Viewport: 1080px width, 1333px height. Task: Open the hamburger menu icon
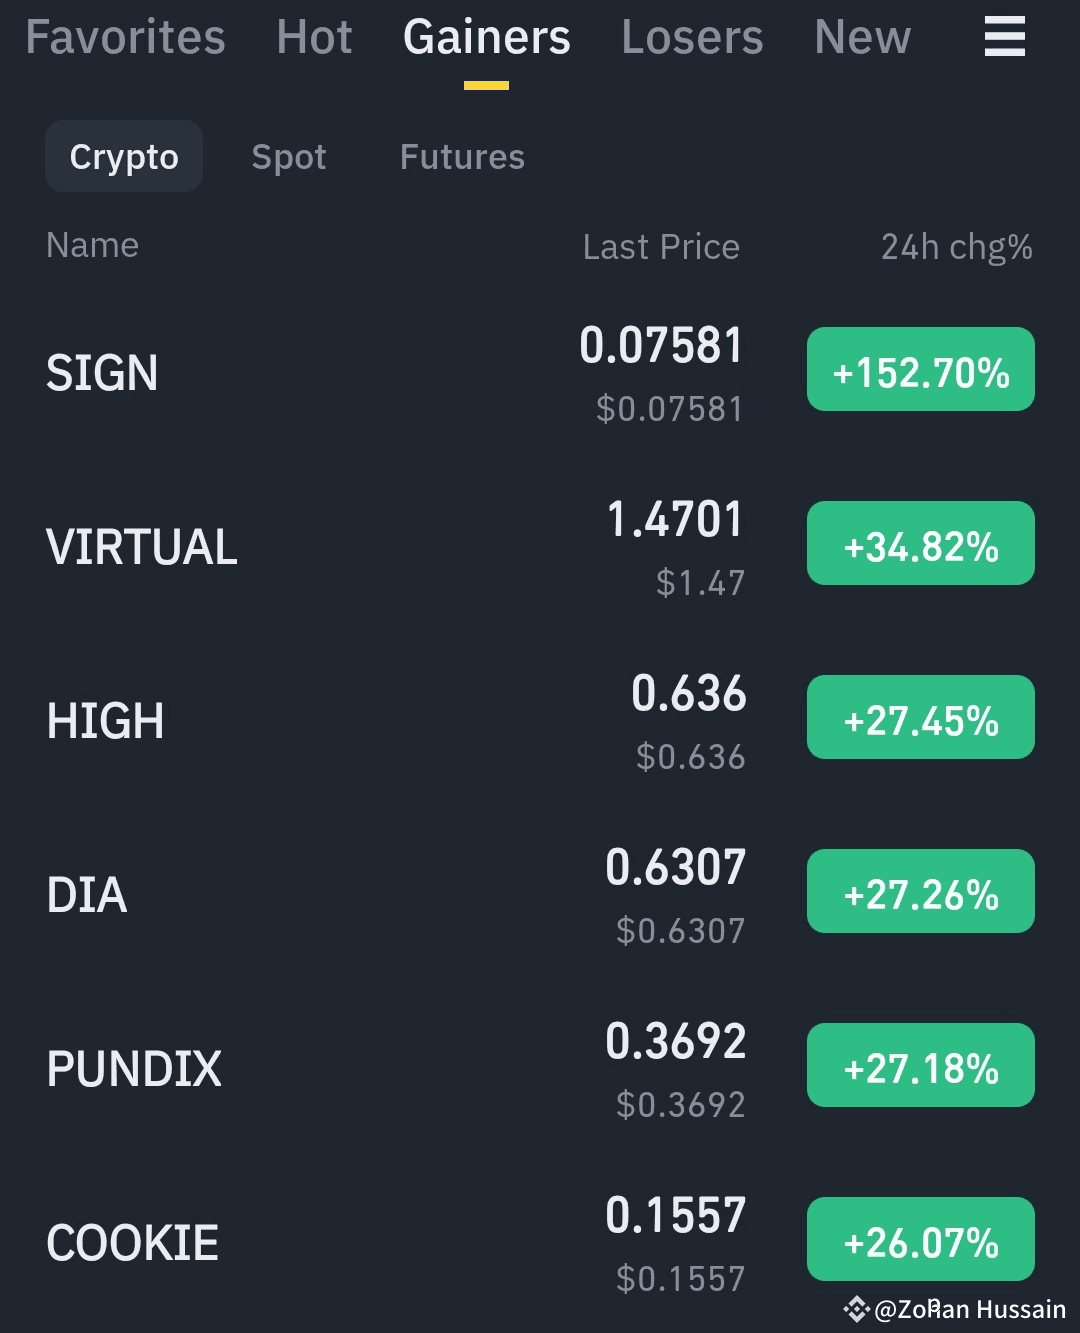tap(1004, 37)
